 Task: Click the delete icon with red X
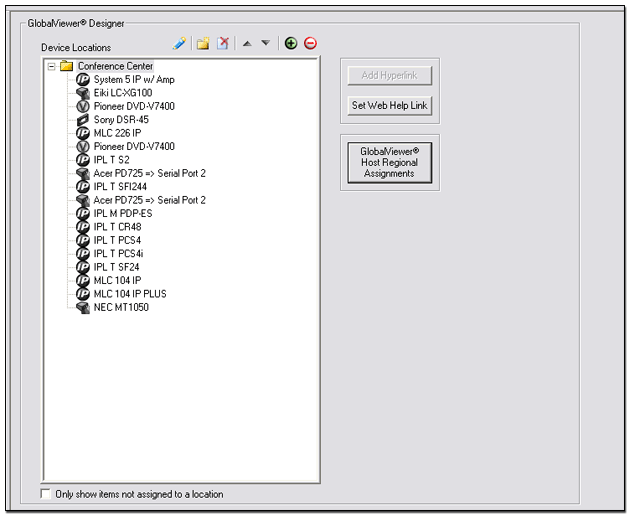223,44
